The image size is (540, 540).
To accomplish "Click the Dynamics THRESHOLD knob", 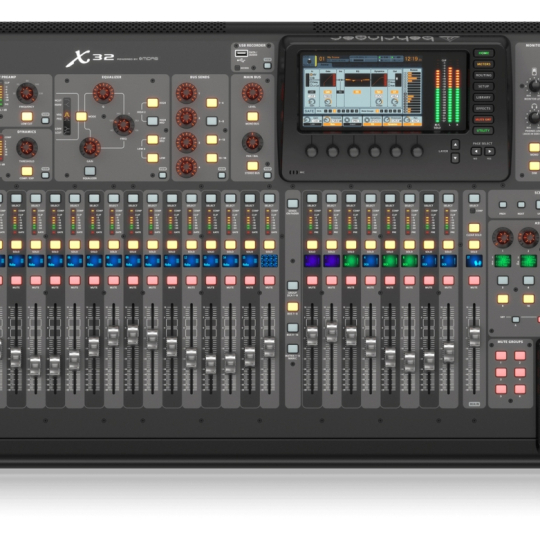I will (x=27, y=147).
